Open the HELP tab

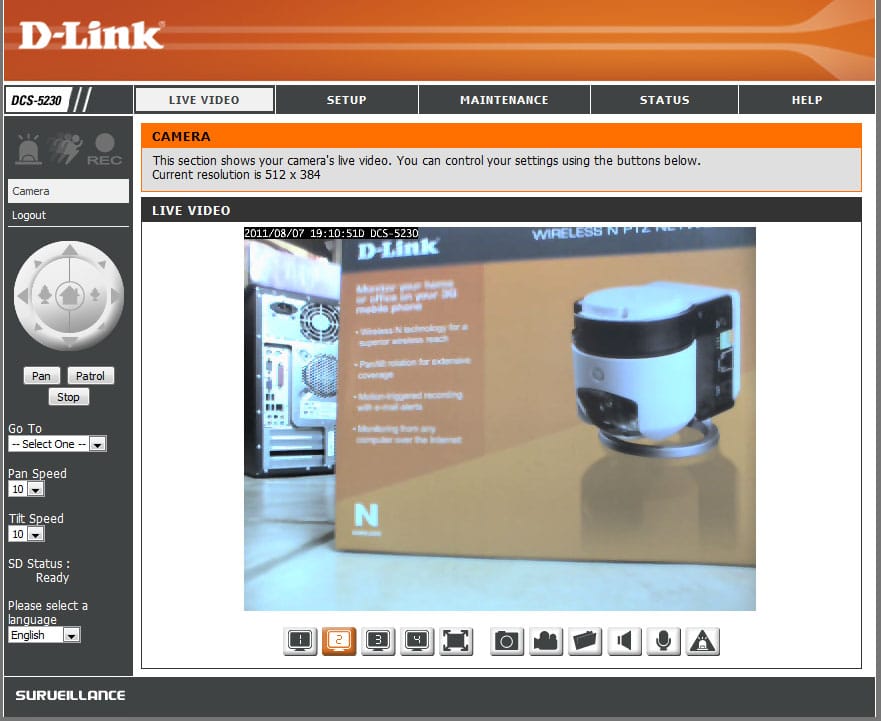(807, 100)
